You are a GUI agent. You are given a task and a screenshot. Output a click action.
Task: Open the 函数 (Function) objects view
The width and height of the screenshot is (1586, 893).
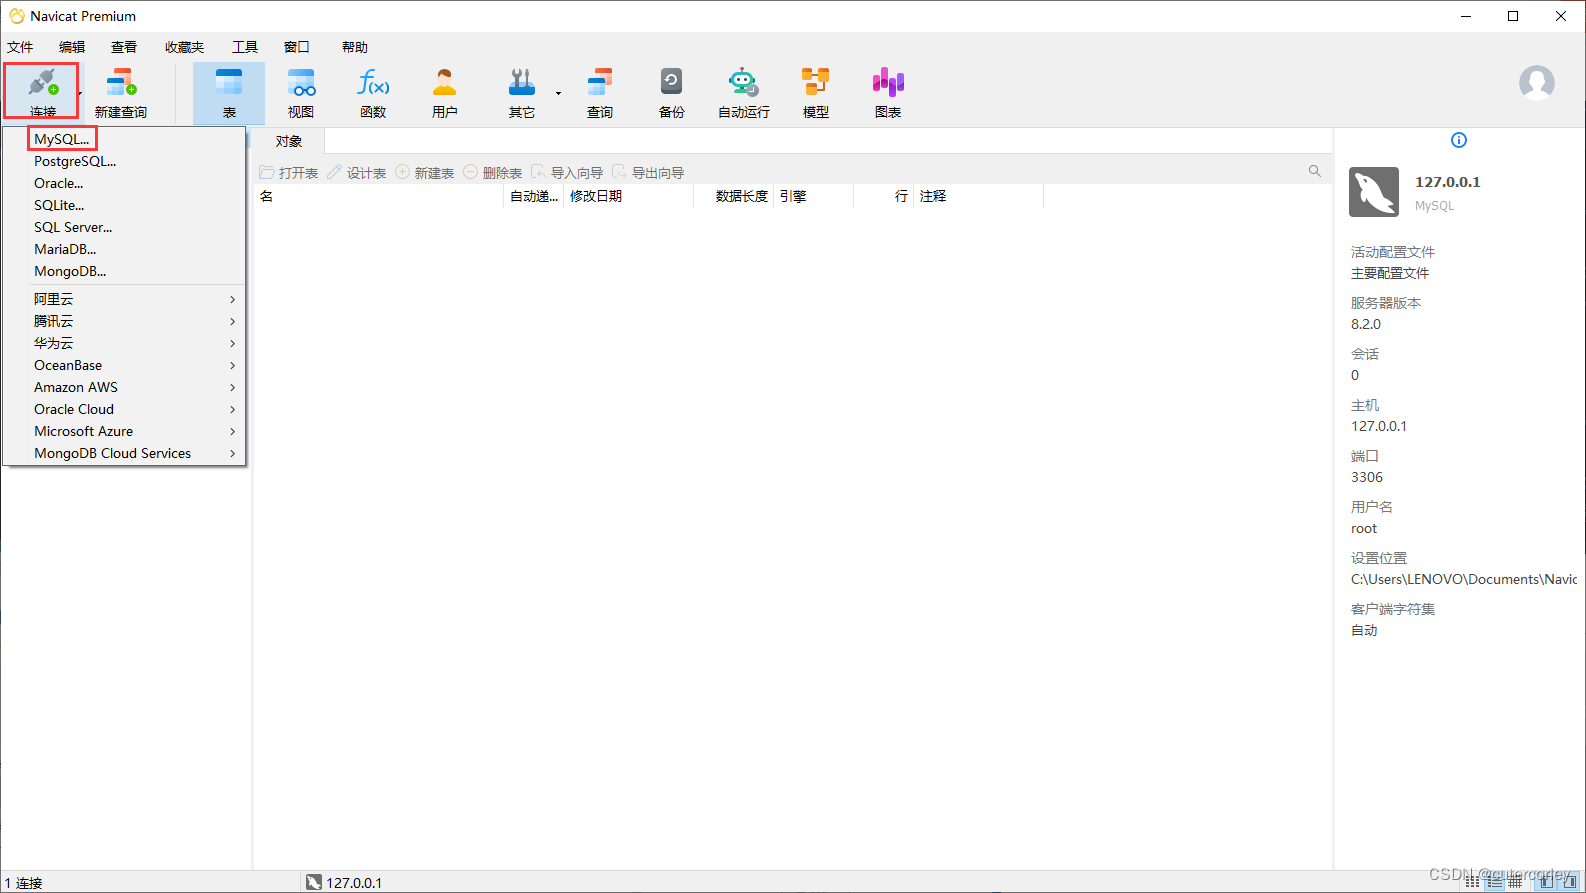(x=373, y=93)
